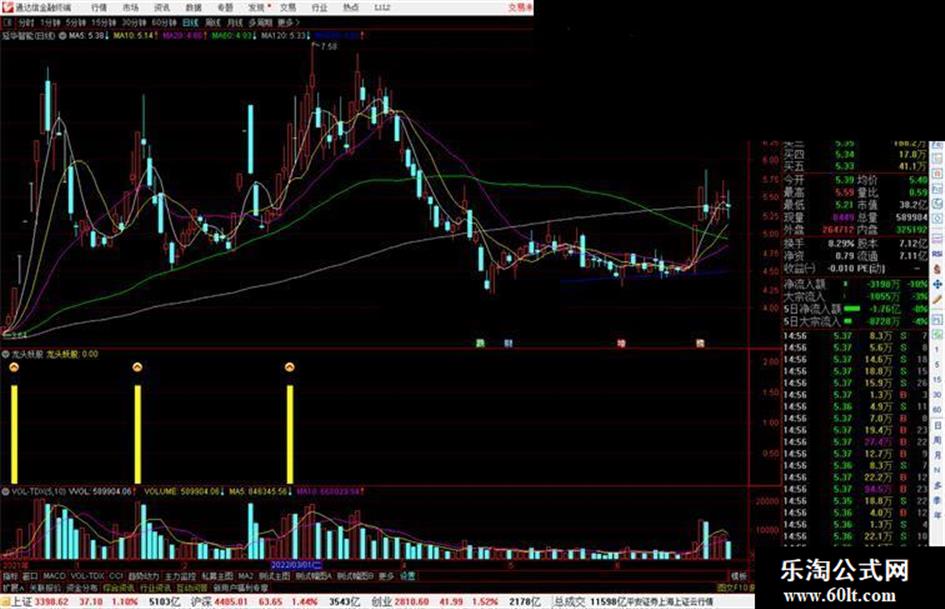Select 日 daily period in right sidebar
The height and width of the screenshot is (609, 945).
(937, 426)
